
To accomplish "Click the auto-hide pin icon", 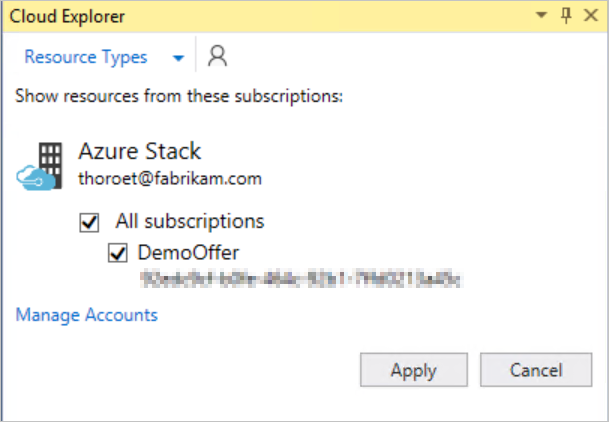I will click(x=565, y=15).
